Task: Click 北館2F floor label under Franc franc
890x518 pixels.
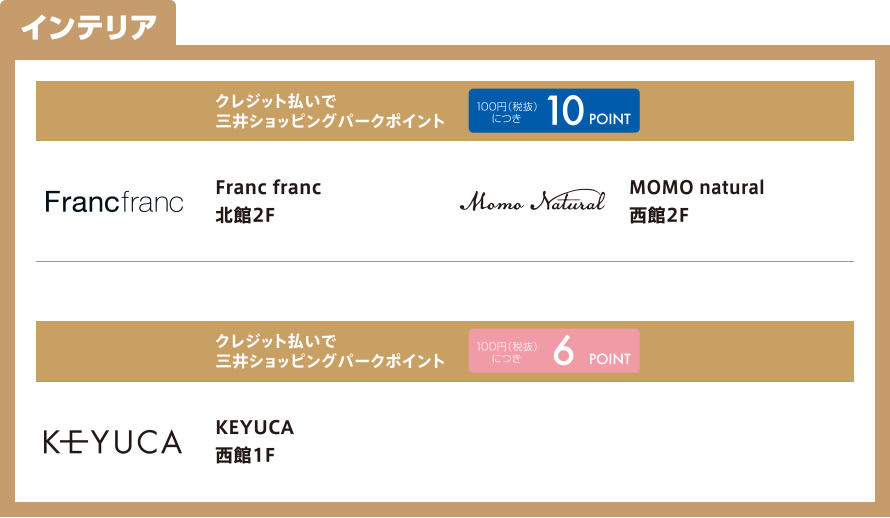Action: coord(245,216)
